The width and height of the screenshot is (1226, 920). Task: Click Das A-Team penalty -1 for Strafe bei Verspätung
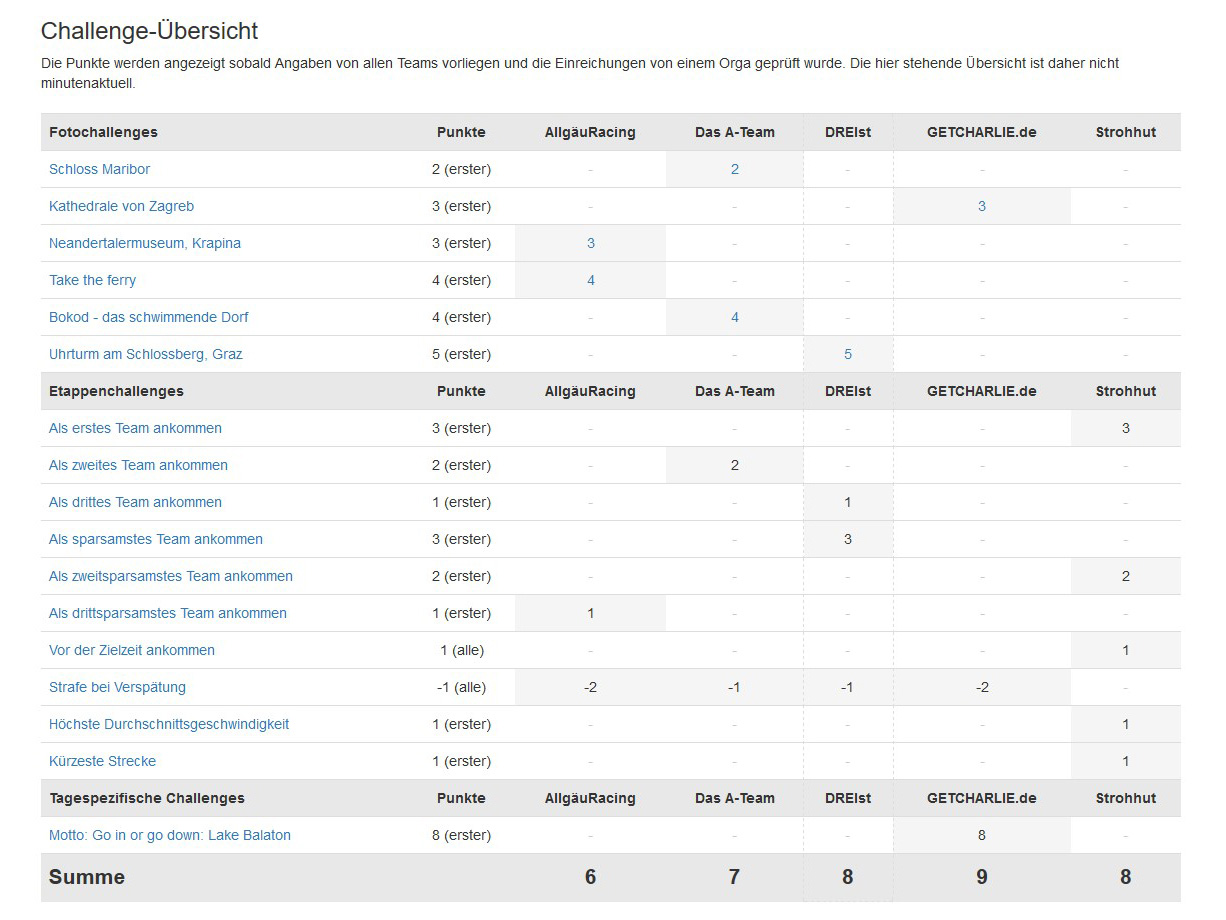click(x=735, y=687)
